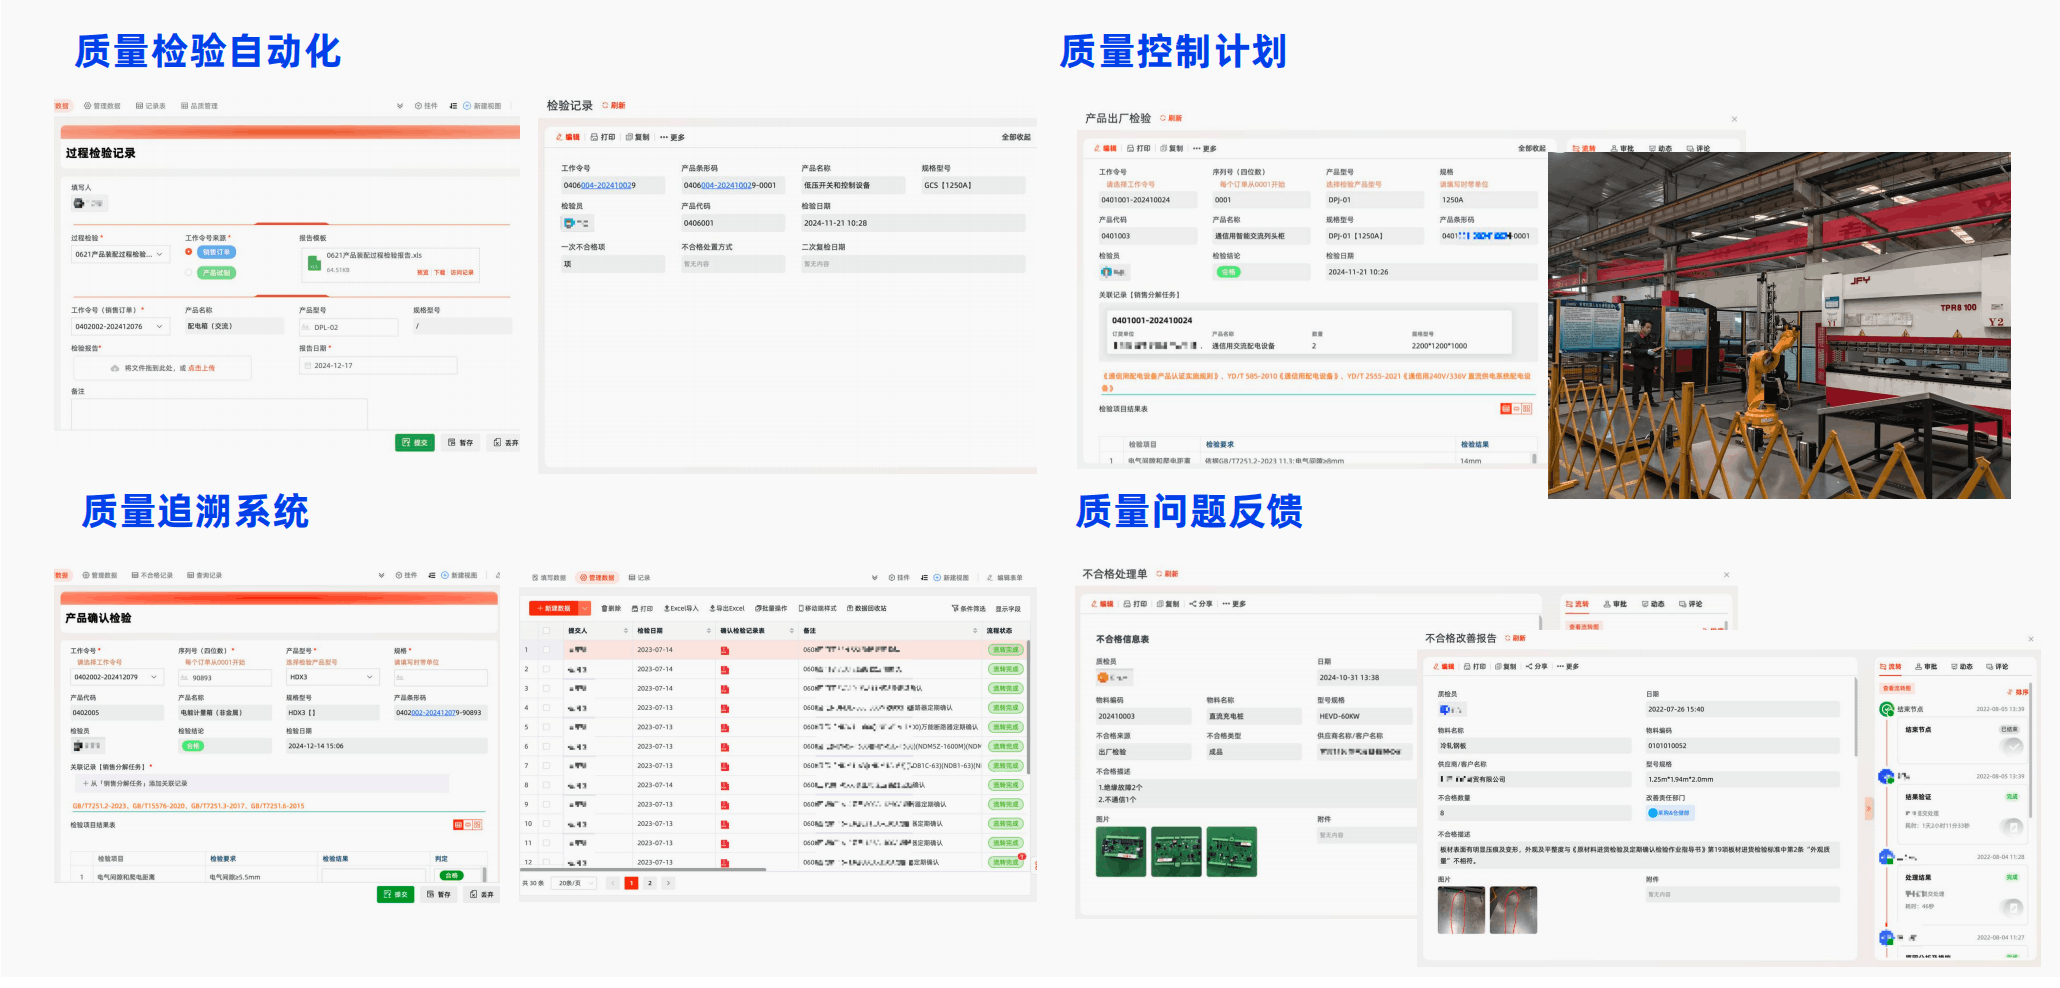Open the PDF icon in table row 5

724,727
